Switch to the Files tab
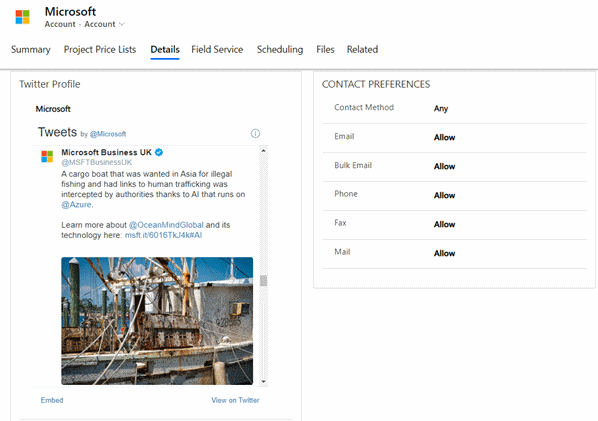Image resolution: width=598 pixels, height=421 pixels. 325,50
